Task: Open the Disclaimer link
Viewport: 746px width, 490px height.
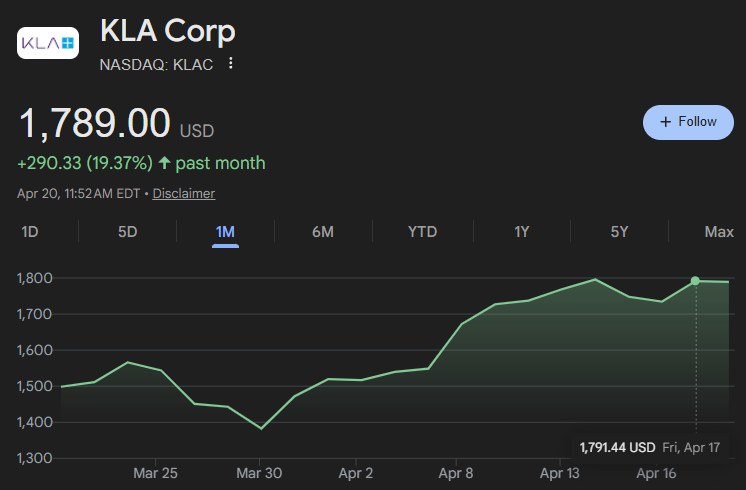Action: click(x=184, y=194)
